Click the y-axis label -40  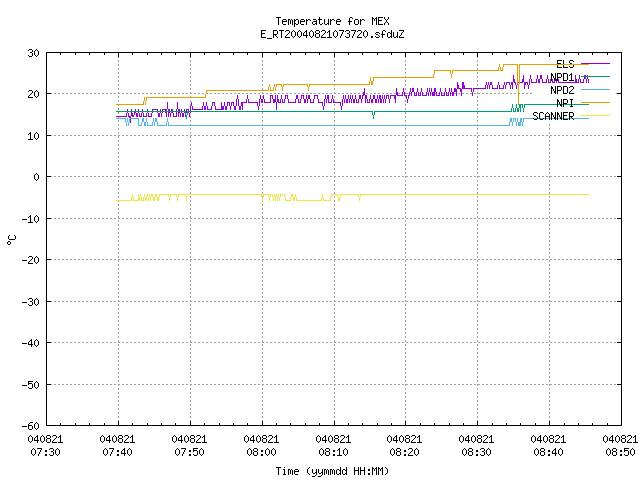(31, 343)
